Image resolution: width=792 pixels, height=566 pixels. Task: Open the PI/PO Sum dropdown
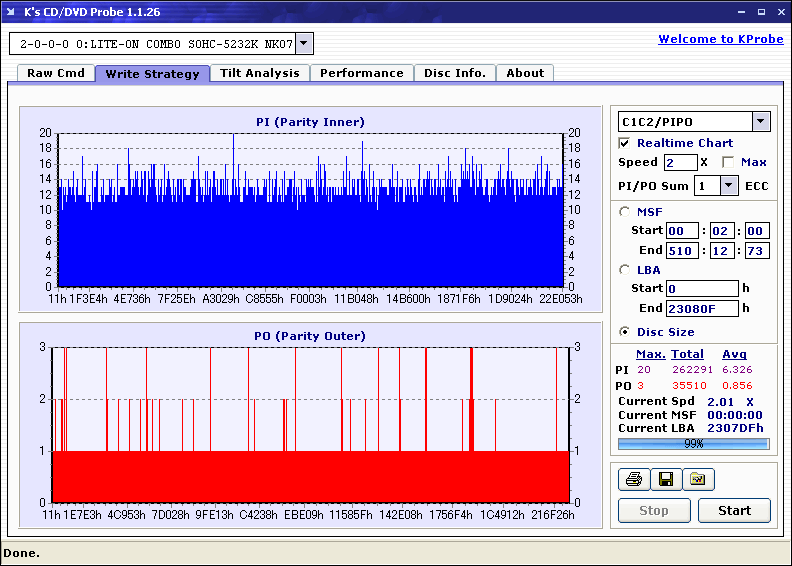point(728,185)
